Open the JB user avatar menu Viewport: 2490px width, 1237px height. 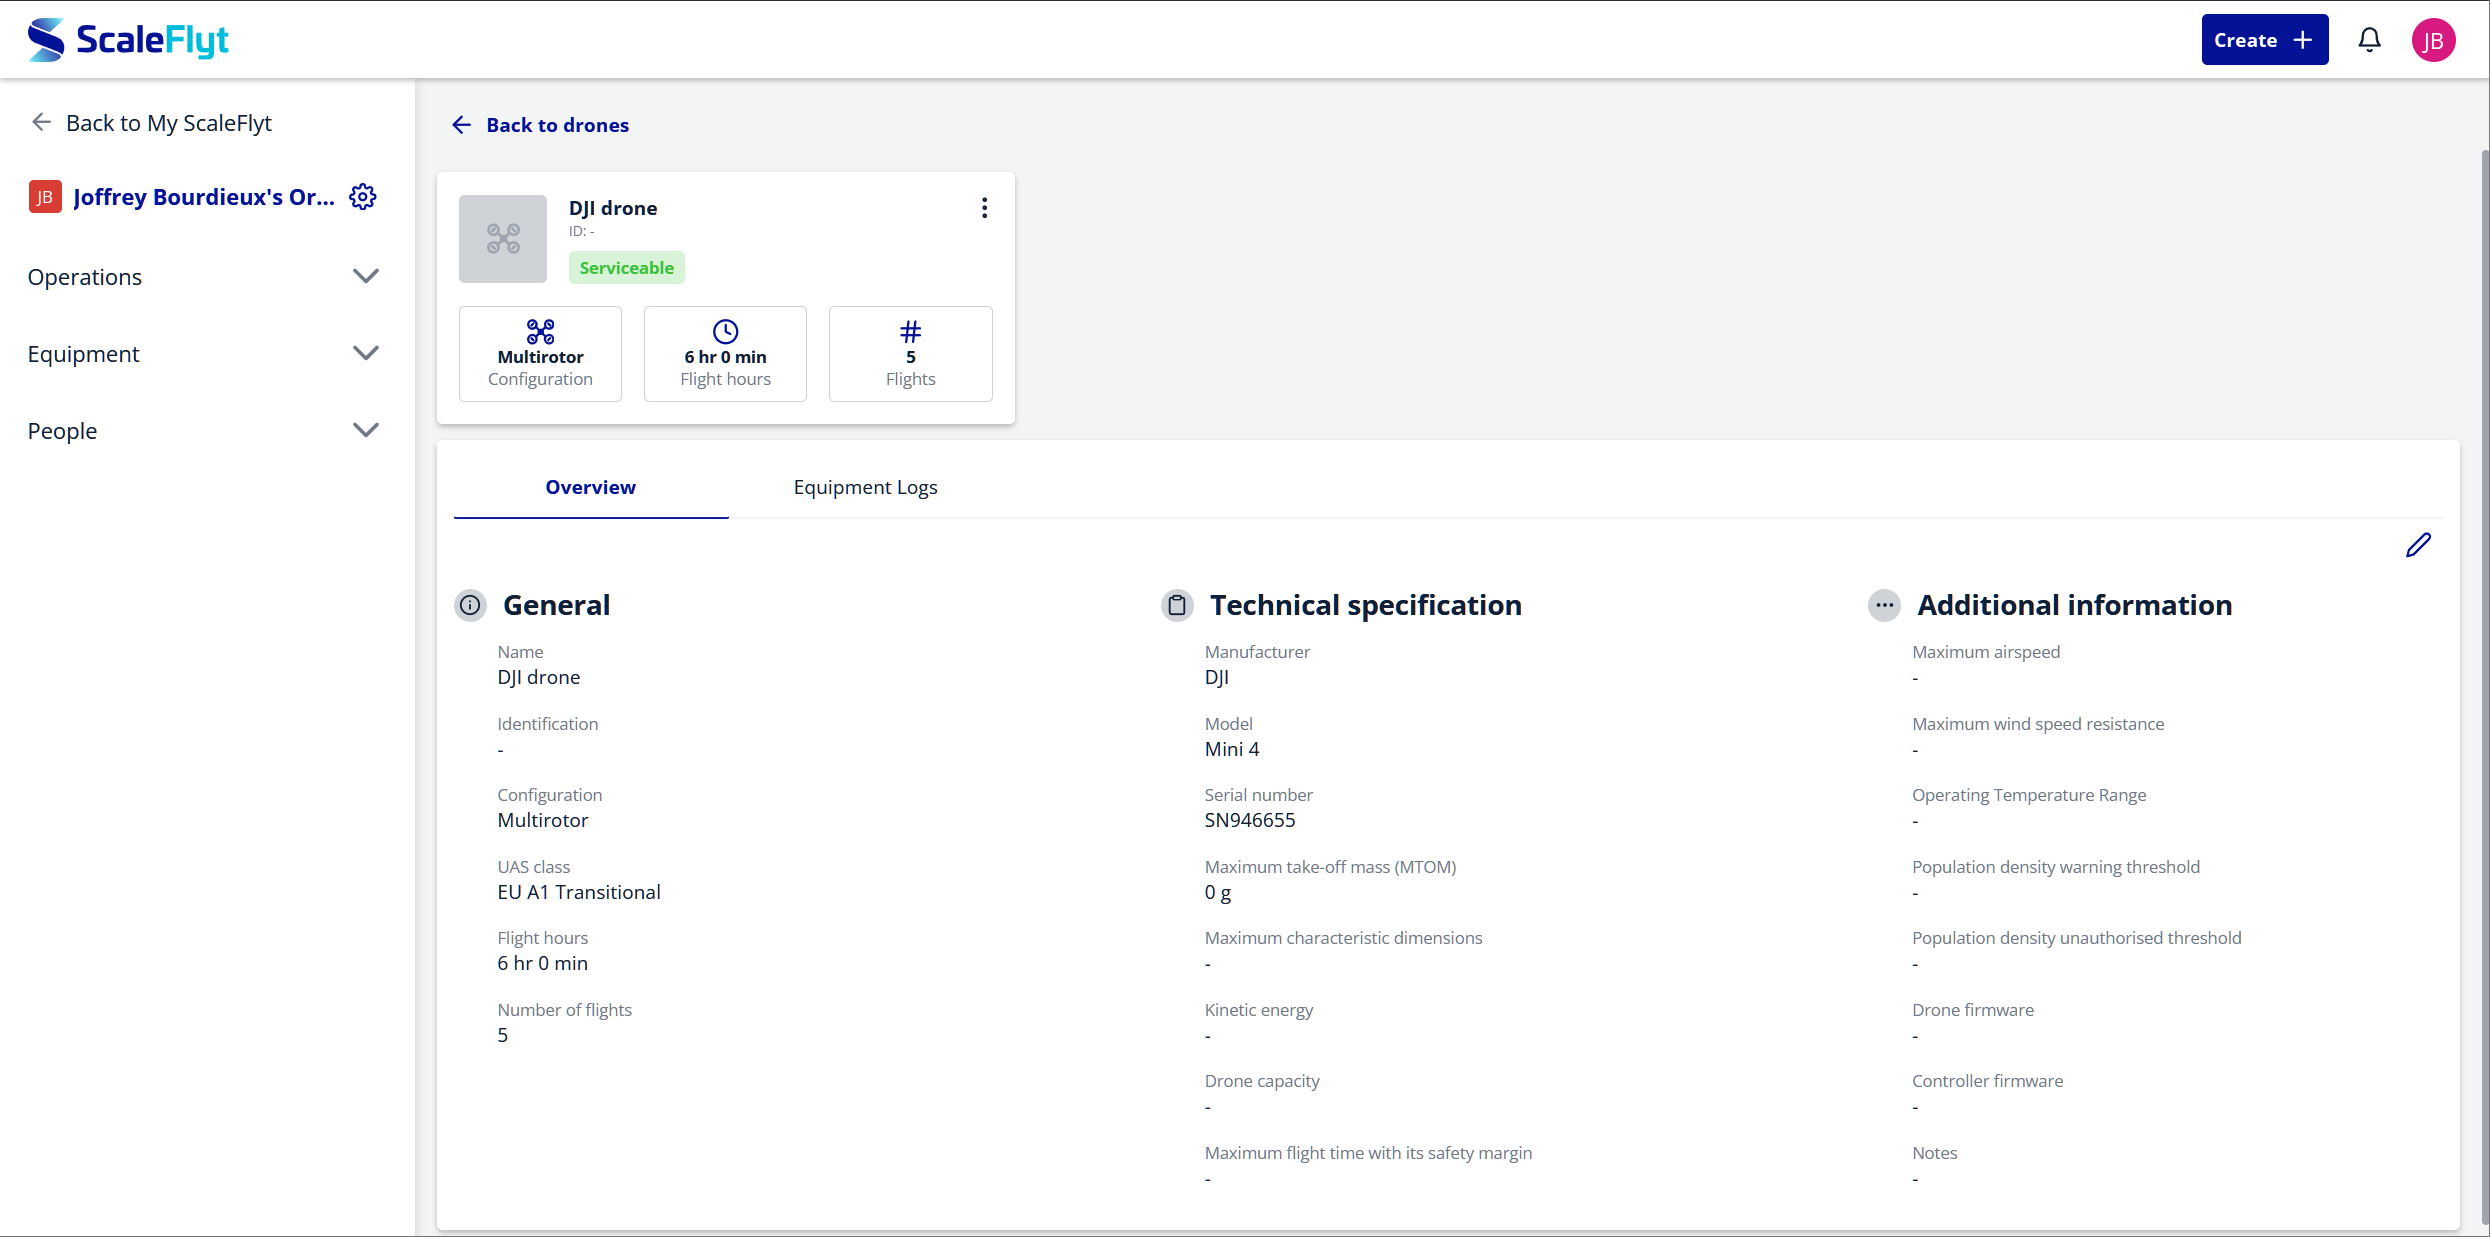point(2433,40)
